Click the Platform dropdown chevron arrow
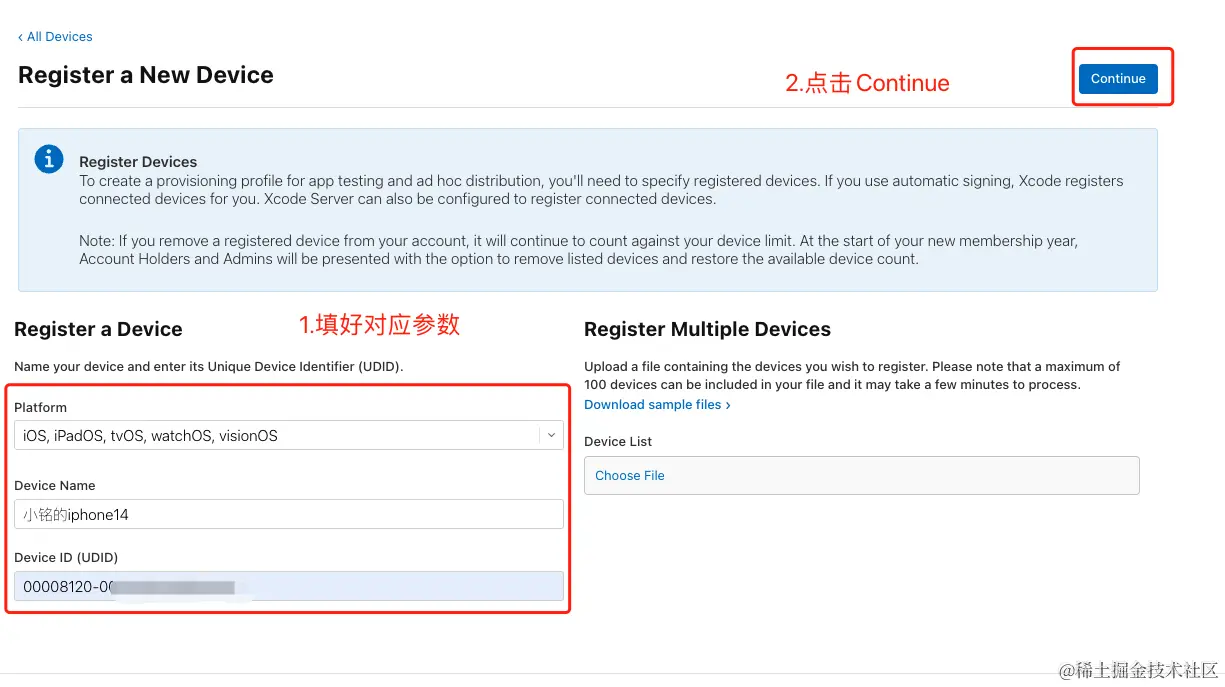 coord(551,435)
